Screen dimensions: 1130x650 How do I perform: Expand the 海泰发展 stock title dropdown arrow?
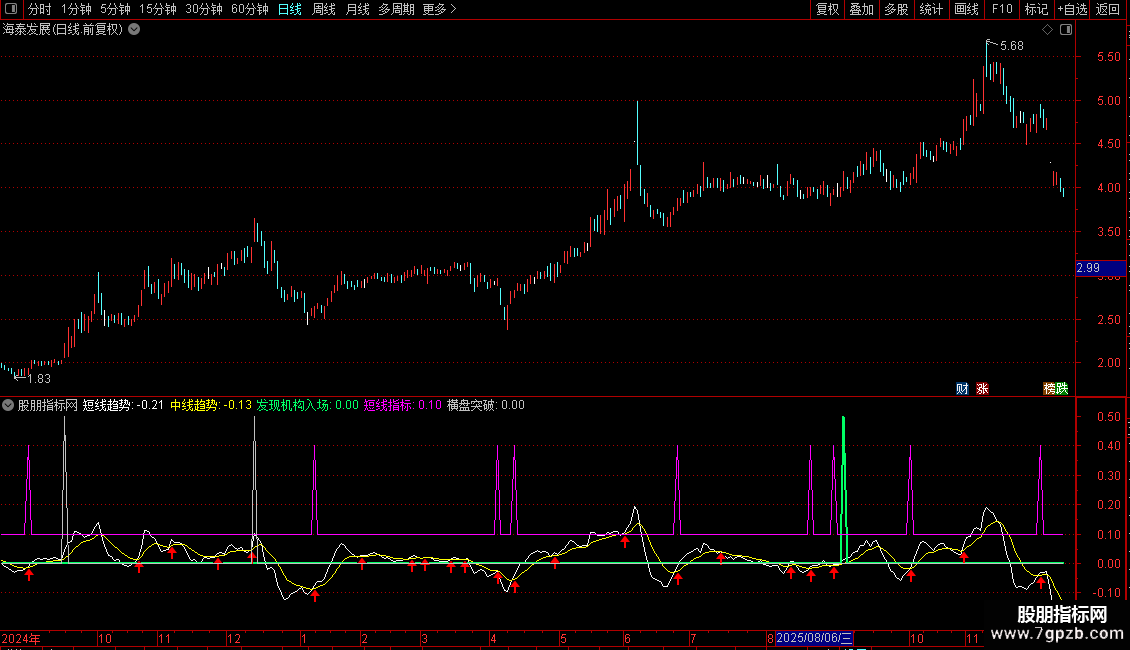tap(134, 30)
